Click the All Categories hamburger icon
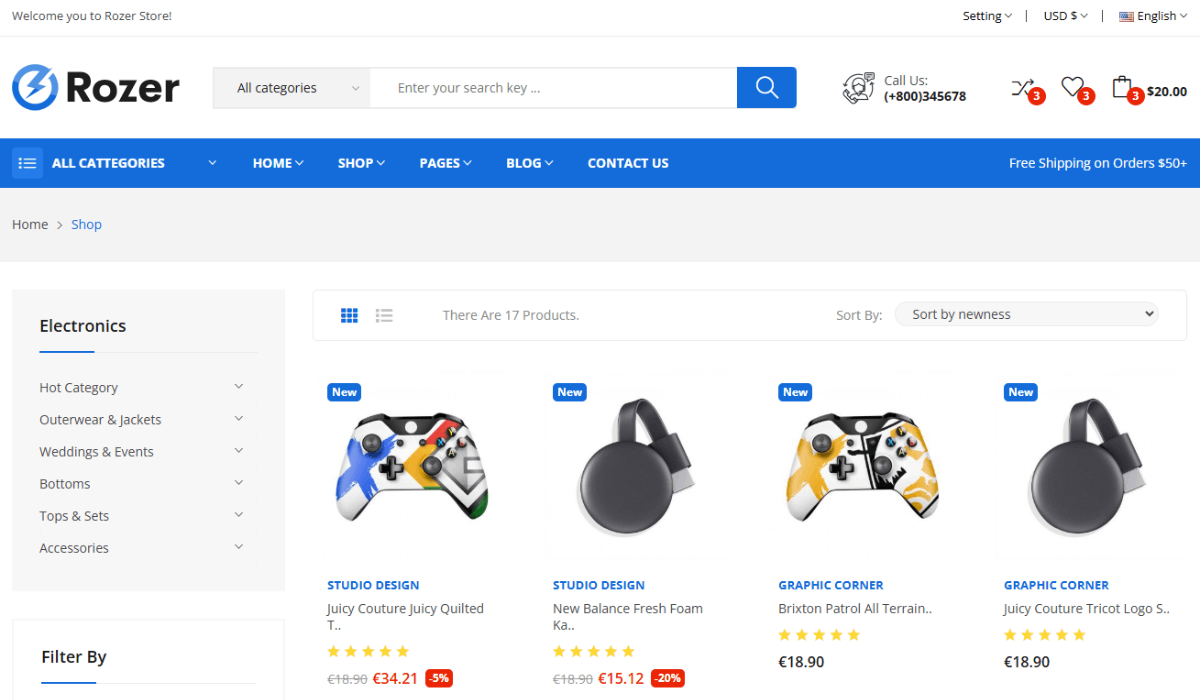Screen dimensions: 1200x700 click(x=27, y=163)
